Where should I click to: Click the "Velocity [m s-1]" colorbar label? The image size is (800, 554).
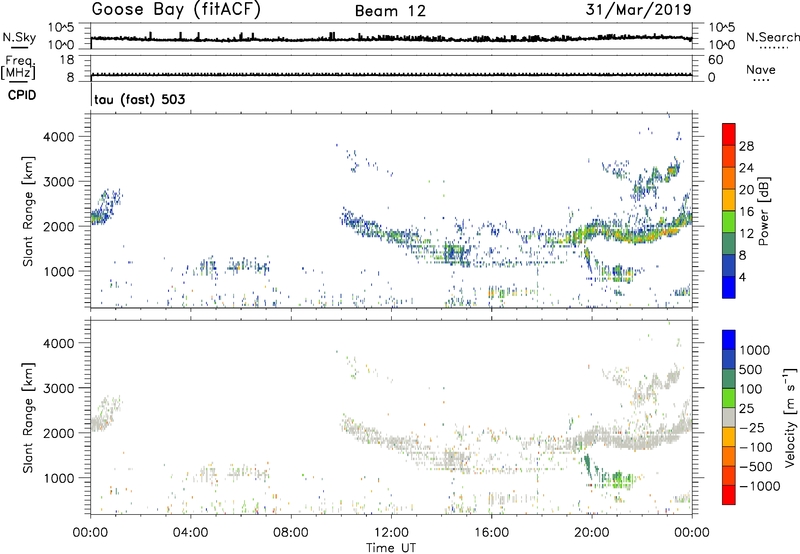click(x=790, y=417)
